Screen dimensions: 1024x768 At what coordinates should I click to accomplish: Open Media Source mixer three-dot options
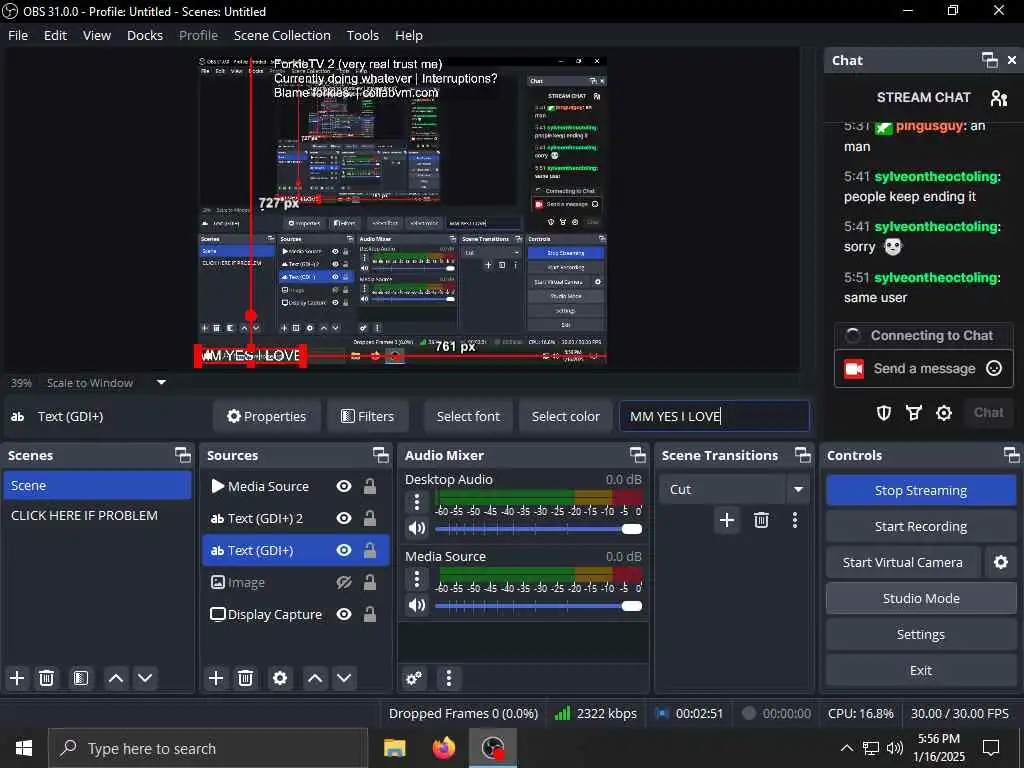click(417, 579)
